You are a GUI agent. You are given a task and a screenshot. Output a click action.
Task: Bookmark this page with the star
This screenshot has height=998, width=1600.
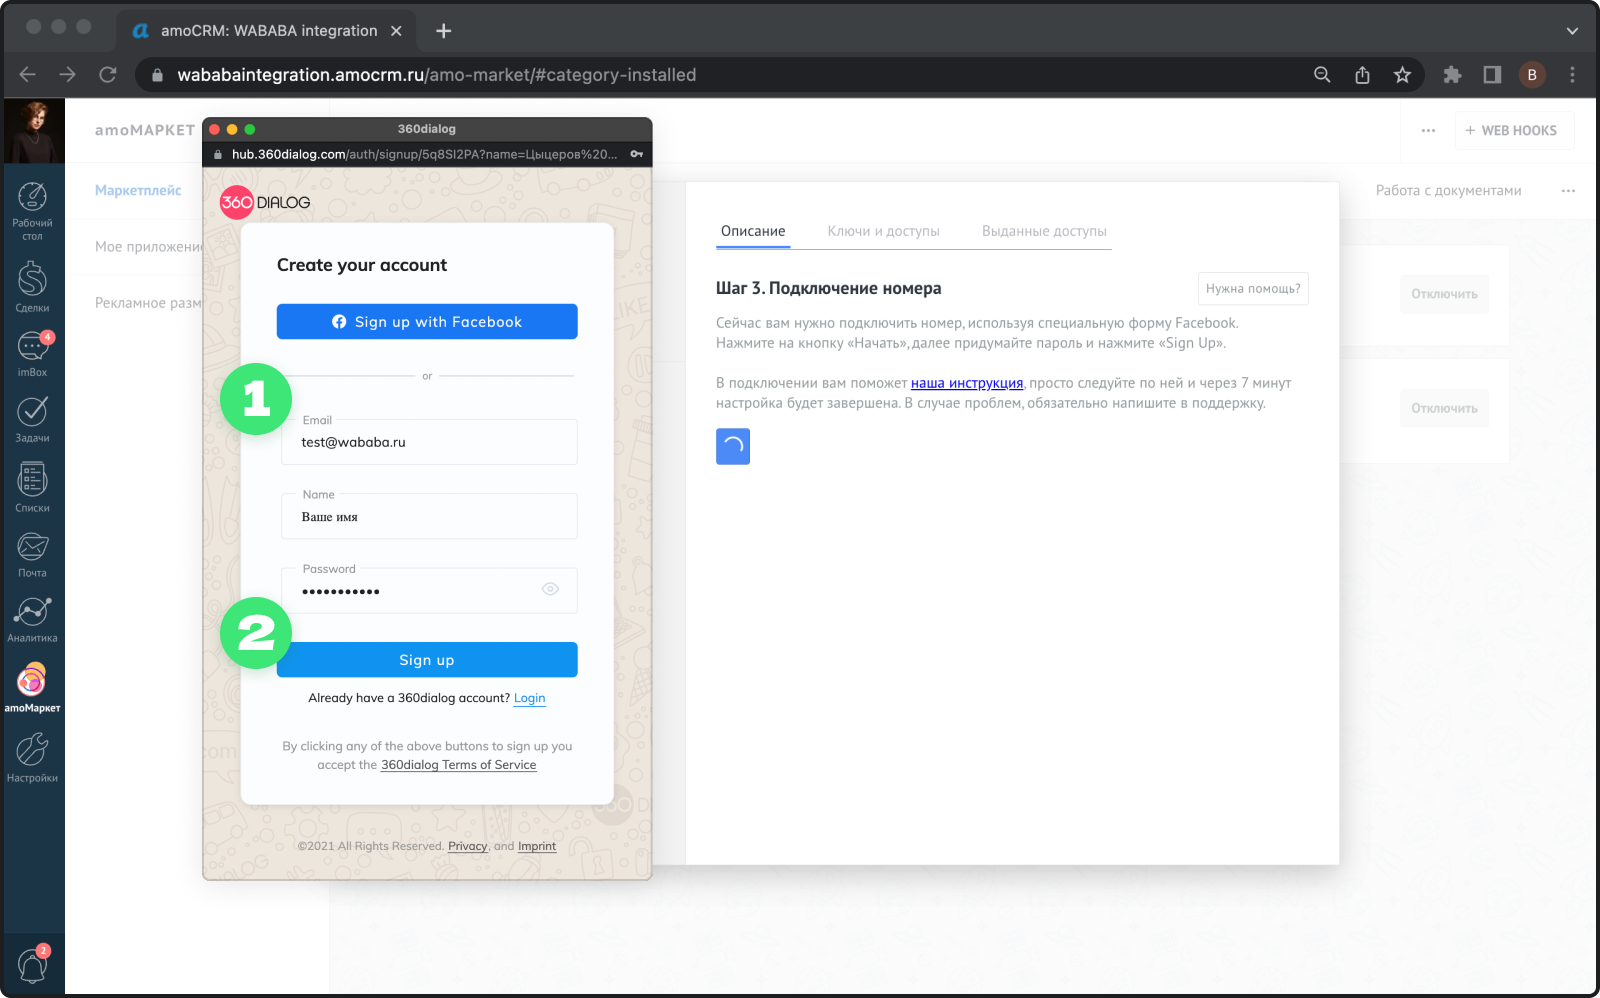click(1402, 75)
